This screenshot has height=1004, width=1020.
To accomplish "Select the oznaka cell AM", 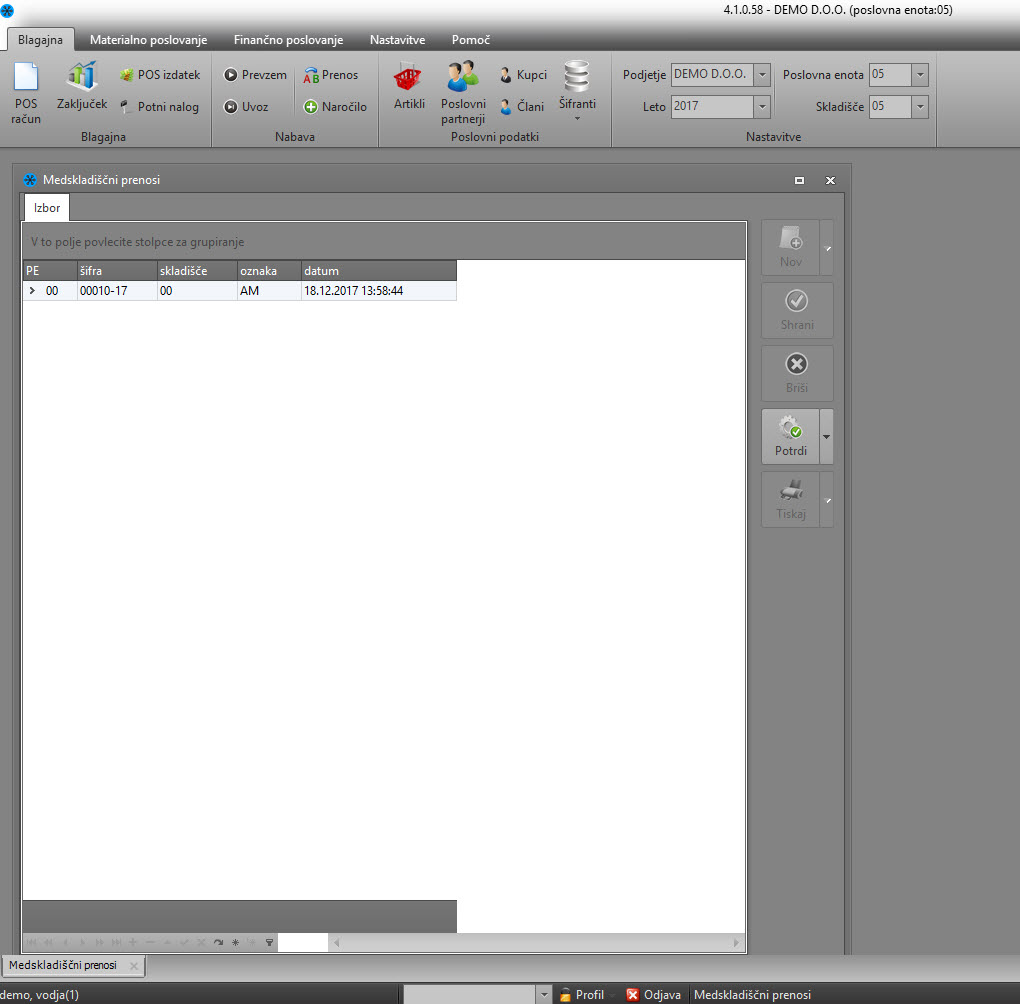I will pyautogui.click(x=269, y=291).
